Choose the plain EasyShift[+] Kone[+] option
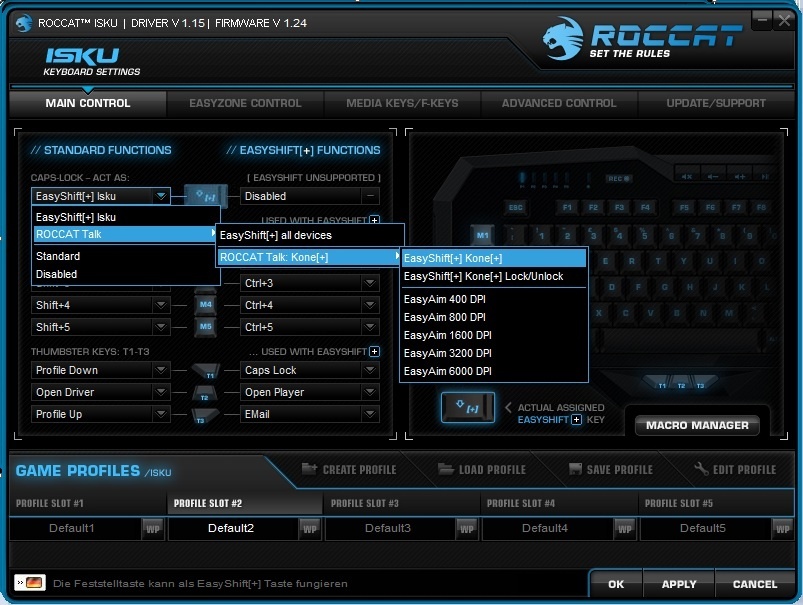This screenshot has width=803, height=605. coord(494,258)
